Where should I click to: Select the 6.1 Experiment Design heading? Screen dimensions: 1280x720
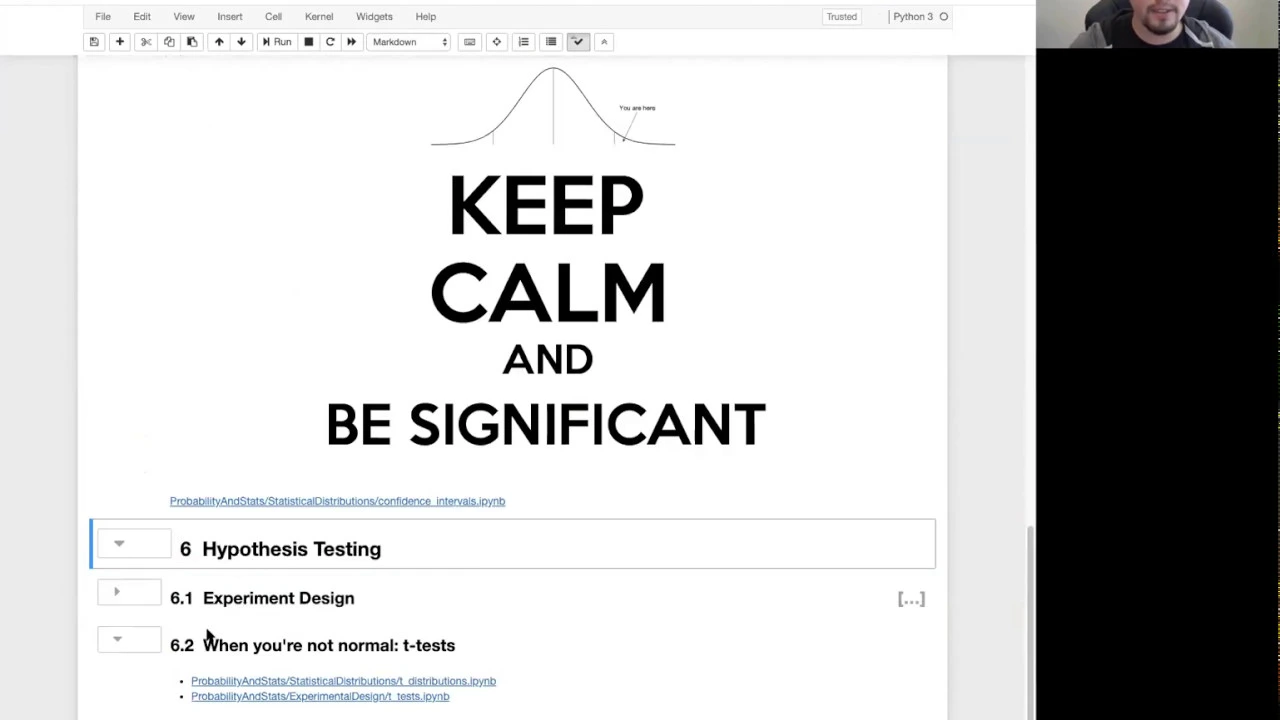click(x=262, y=598)
